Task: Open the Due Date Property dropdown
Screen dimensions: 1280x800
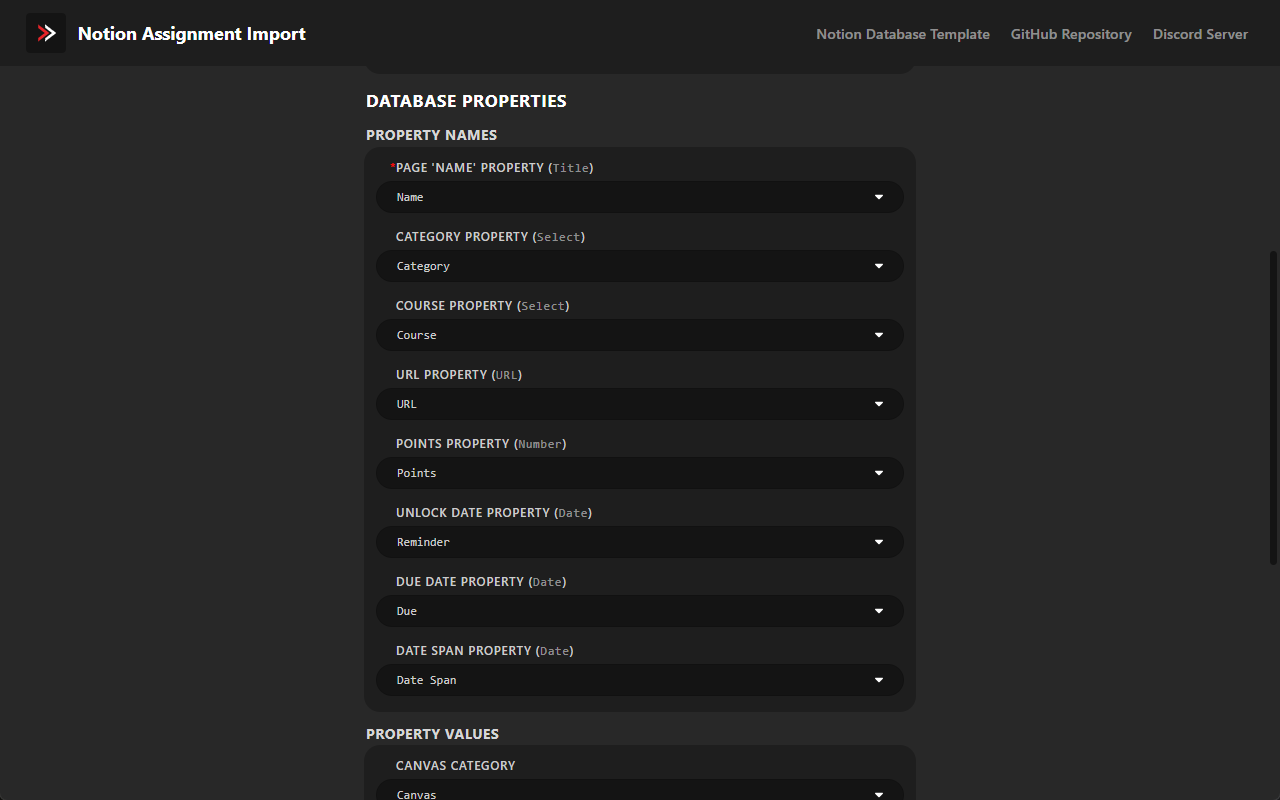Action: [640, 611]
